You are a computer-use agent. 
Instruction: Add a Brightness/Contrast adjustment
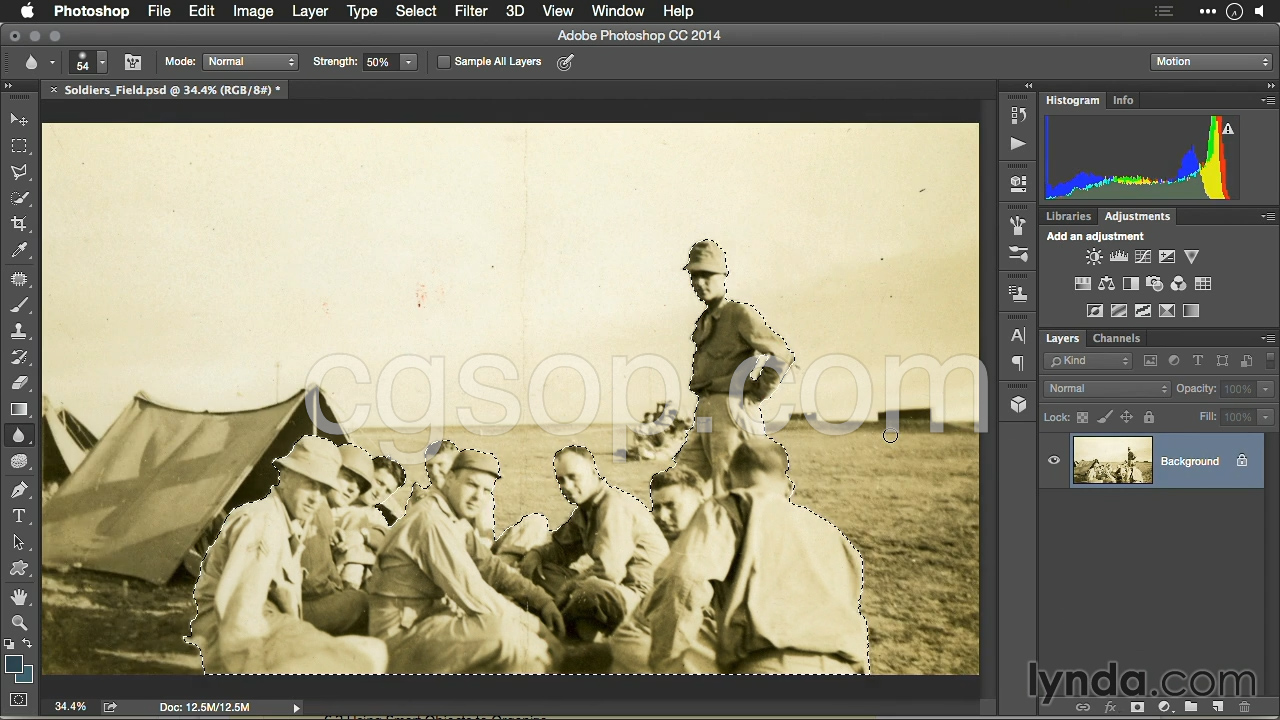point(1094,257)
